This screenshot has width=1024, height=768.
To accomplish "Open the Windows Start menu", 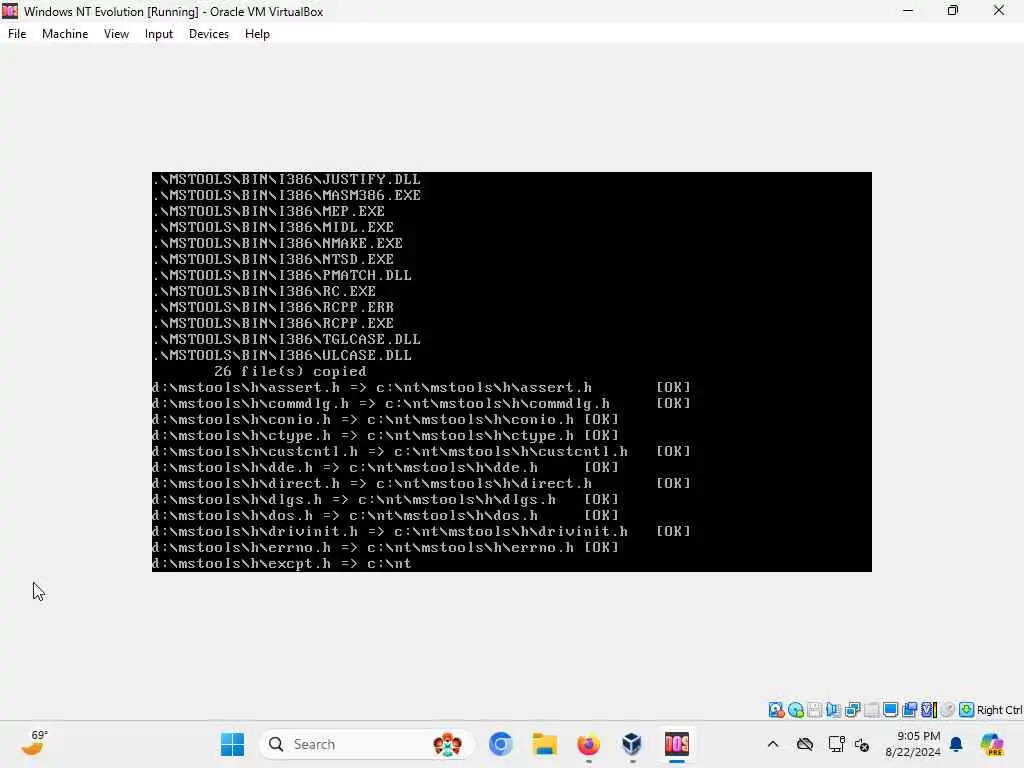I will click(232, 744).
